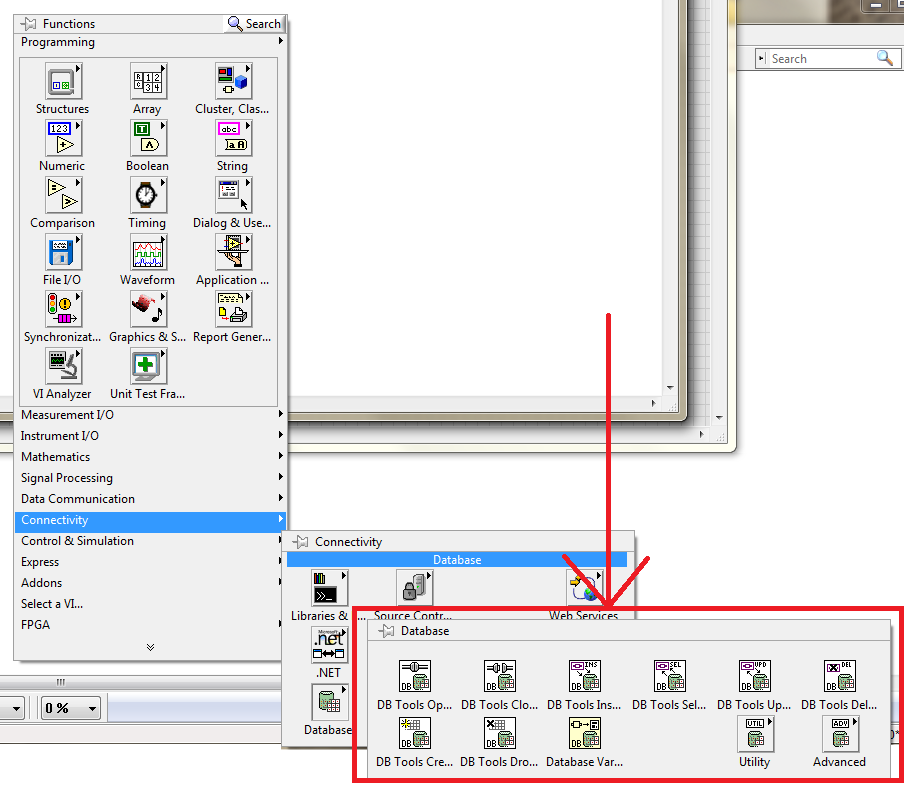Open the Report Generation palette
The image size is (904, 785).
(x=233, y=310)
